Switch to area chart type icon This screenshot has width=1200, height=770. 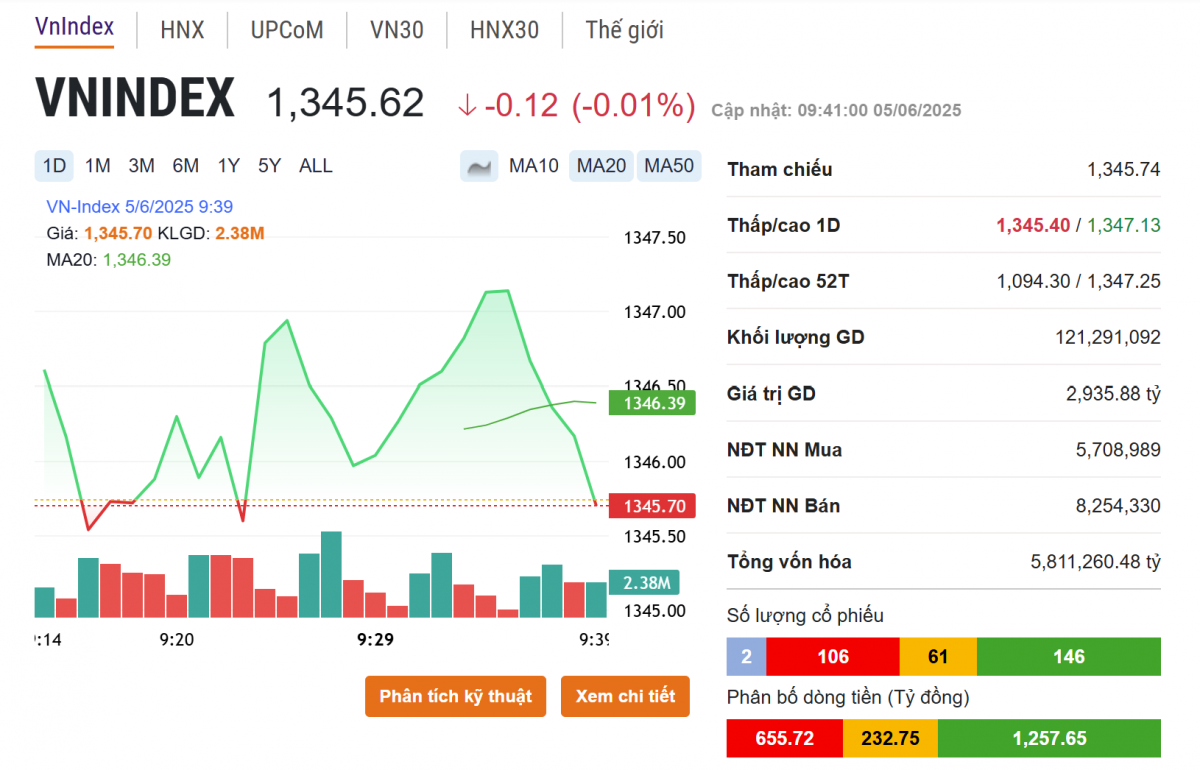pyautogui.click(x=479, y=166)
